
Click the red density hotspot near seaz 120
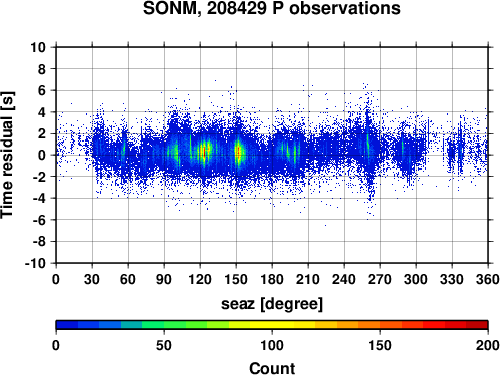tap(204, 152)
